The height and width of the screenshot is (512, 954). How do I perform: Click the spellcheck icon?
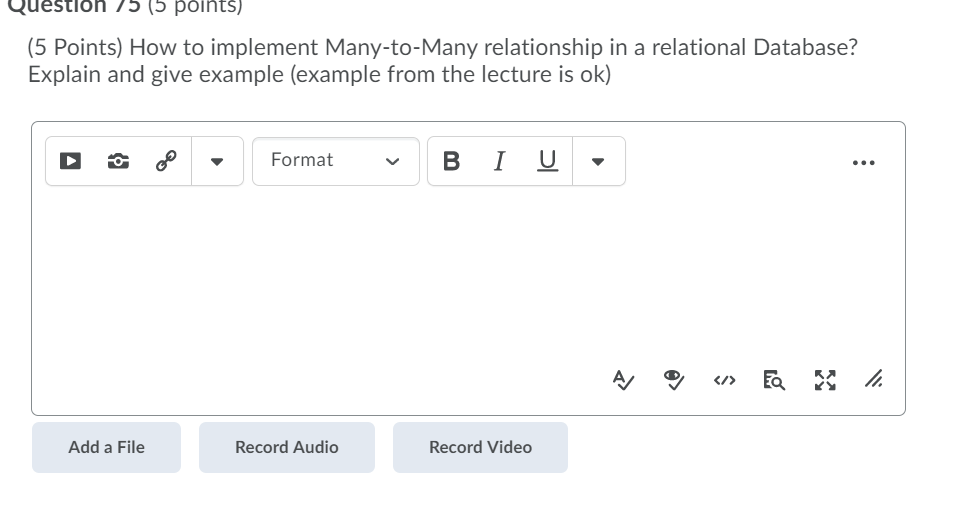(x=623, y=381)
